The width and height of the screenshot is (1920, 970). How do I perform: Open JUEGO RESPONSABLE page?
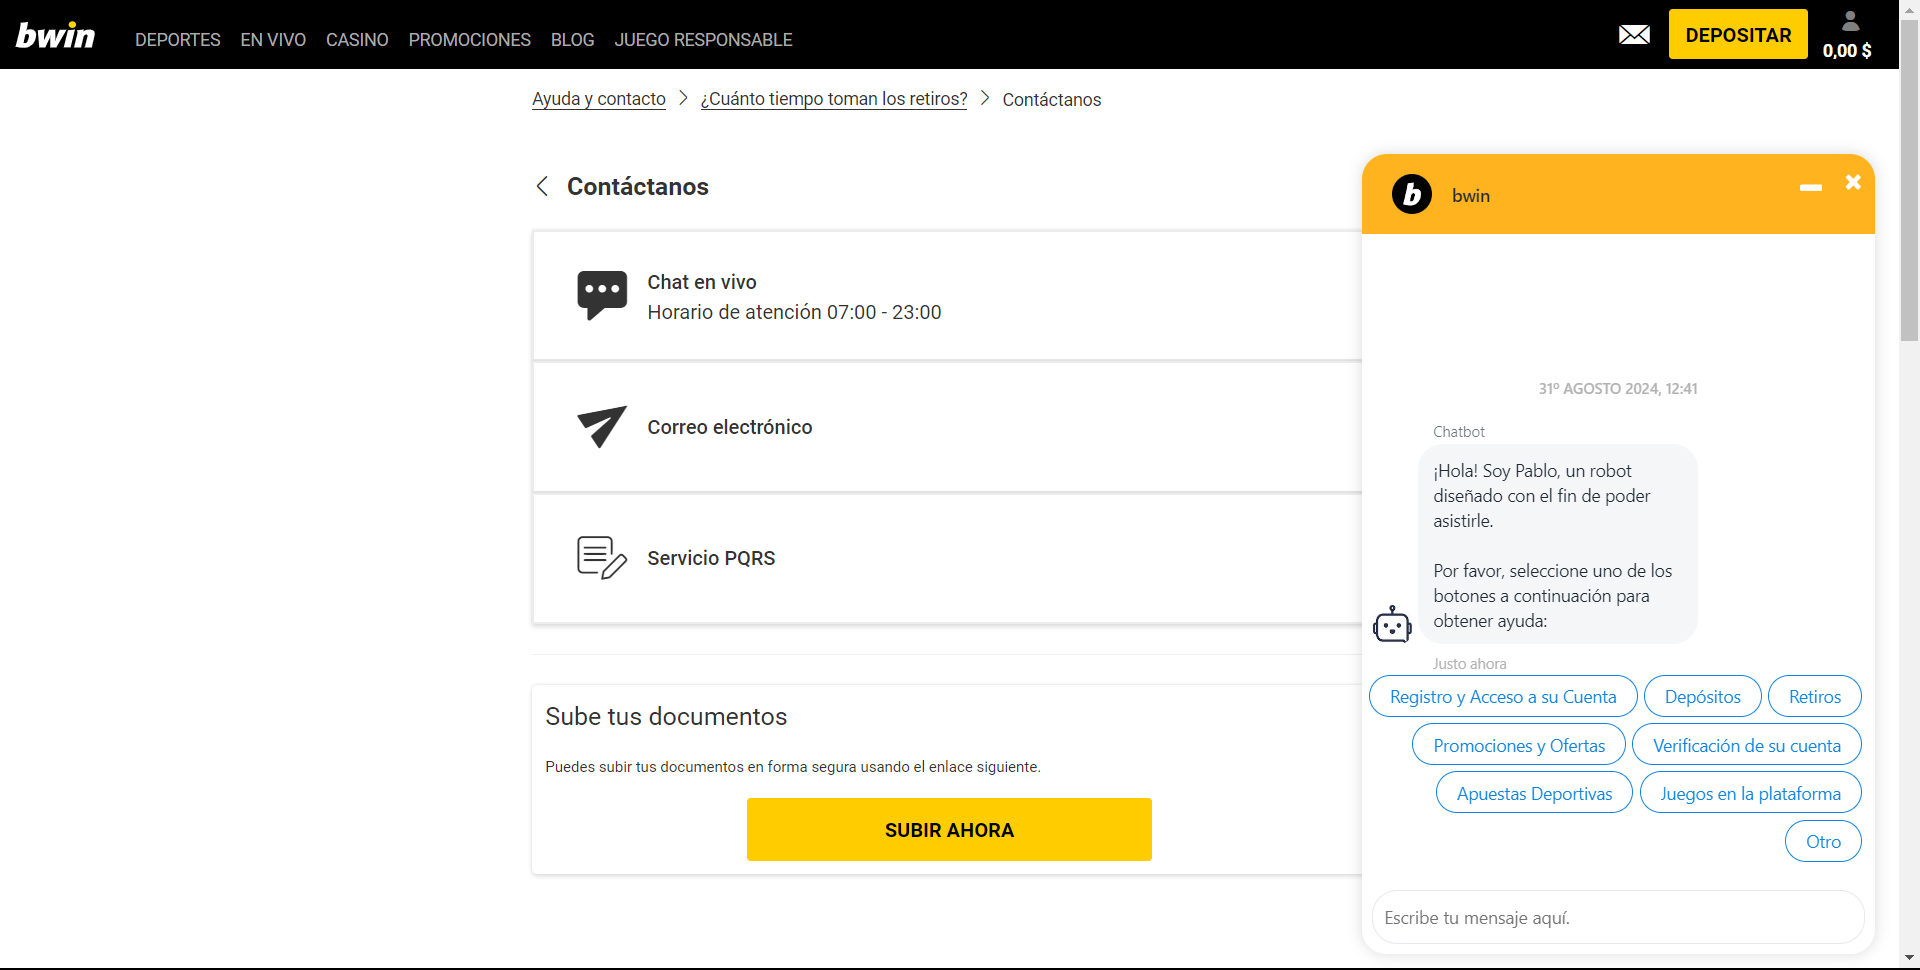[703, 40]
